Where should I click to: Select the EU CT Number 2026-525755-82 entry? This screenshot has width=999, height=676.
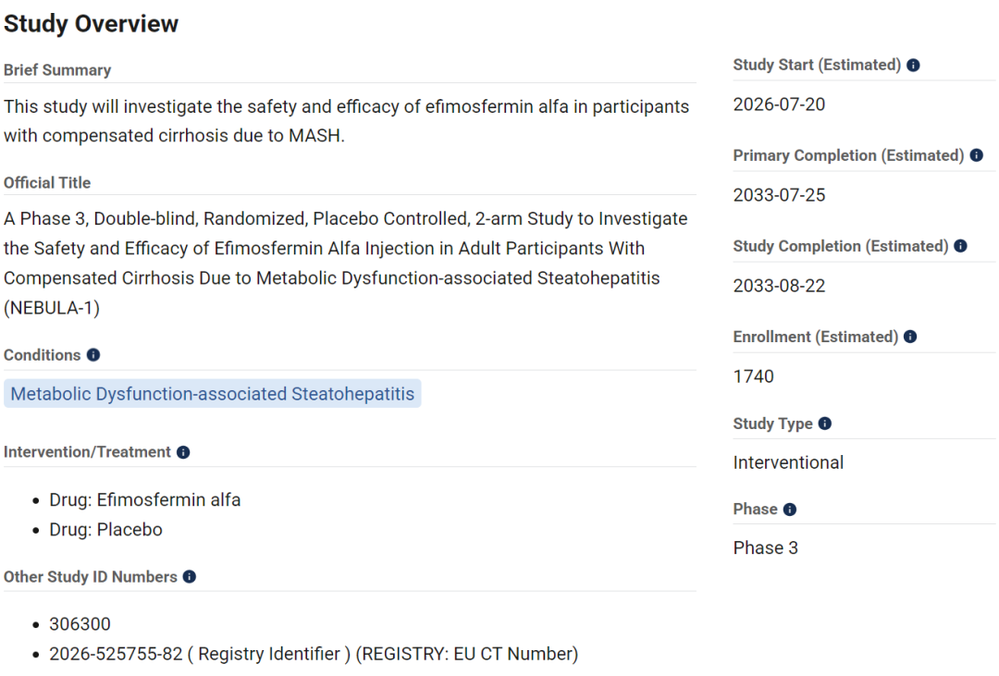[x=313, y=654]
